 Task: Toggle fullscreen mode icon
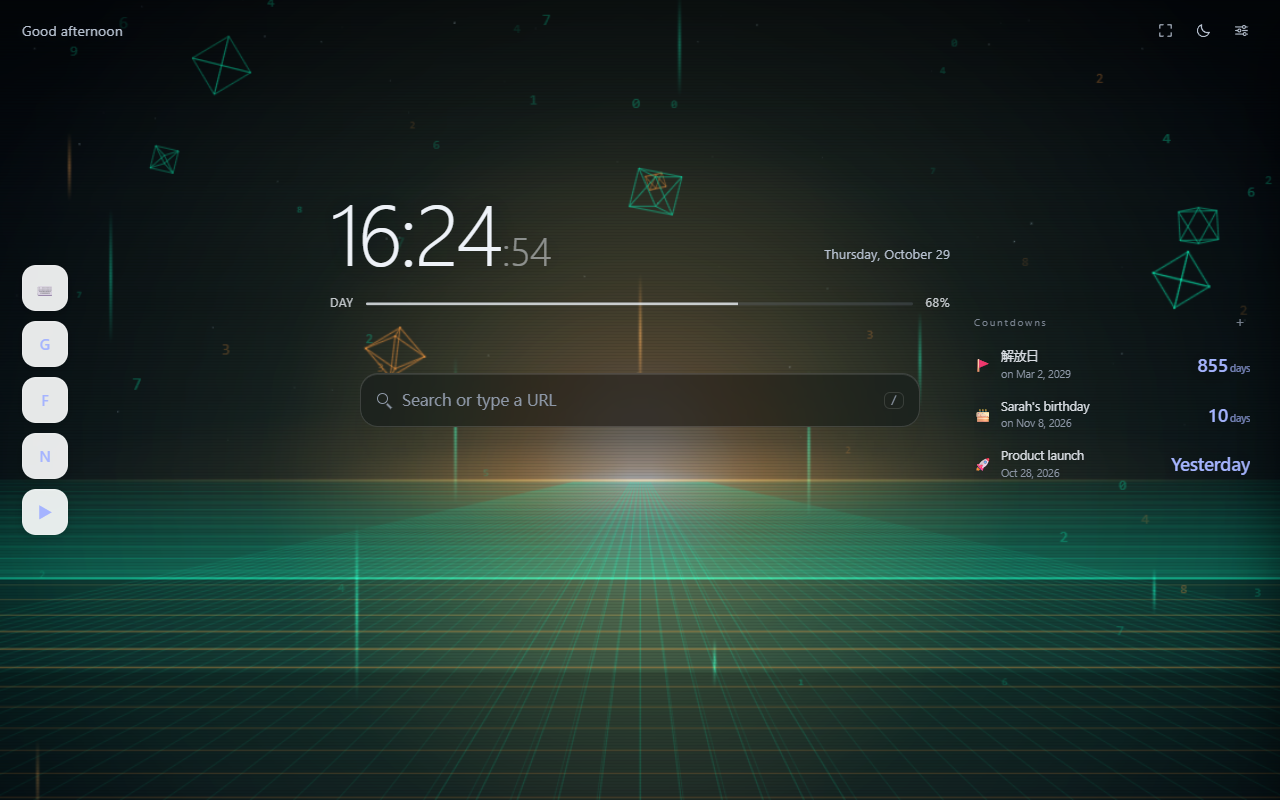pyautogui.click(x=1165, y=31)
